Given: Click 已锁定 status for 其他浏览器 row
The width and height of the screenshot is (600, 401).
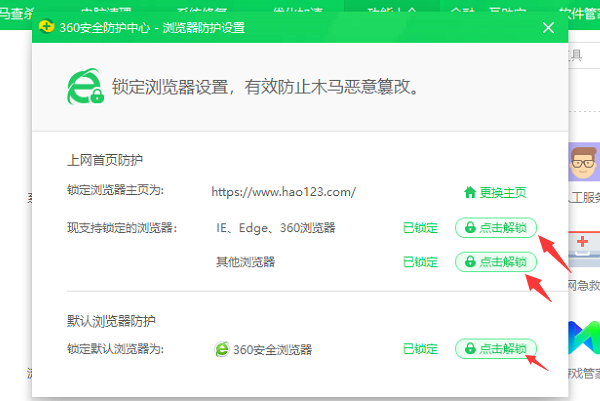Looking at the screenshot, I should [x=420, y=262].
